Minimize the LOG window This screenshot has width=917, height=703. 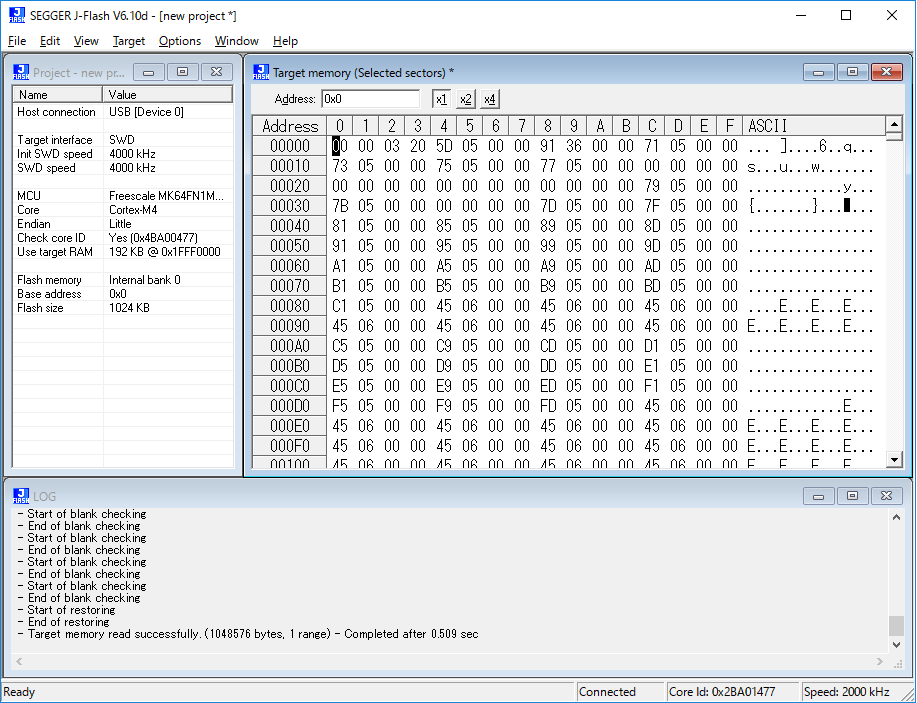[x=819, y=496]
